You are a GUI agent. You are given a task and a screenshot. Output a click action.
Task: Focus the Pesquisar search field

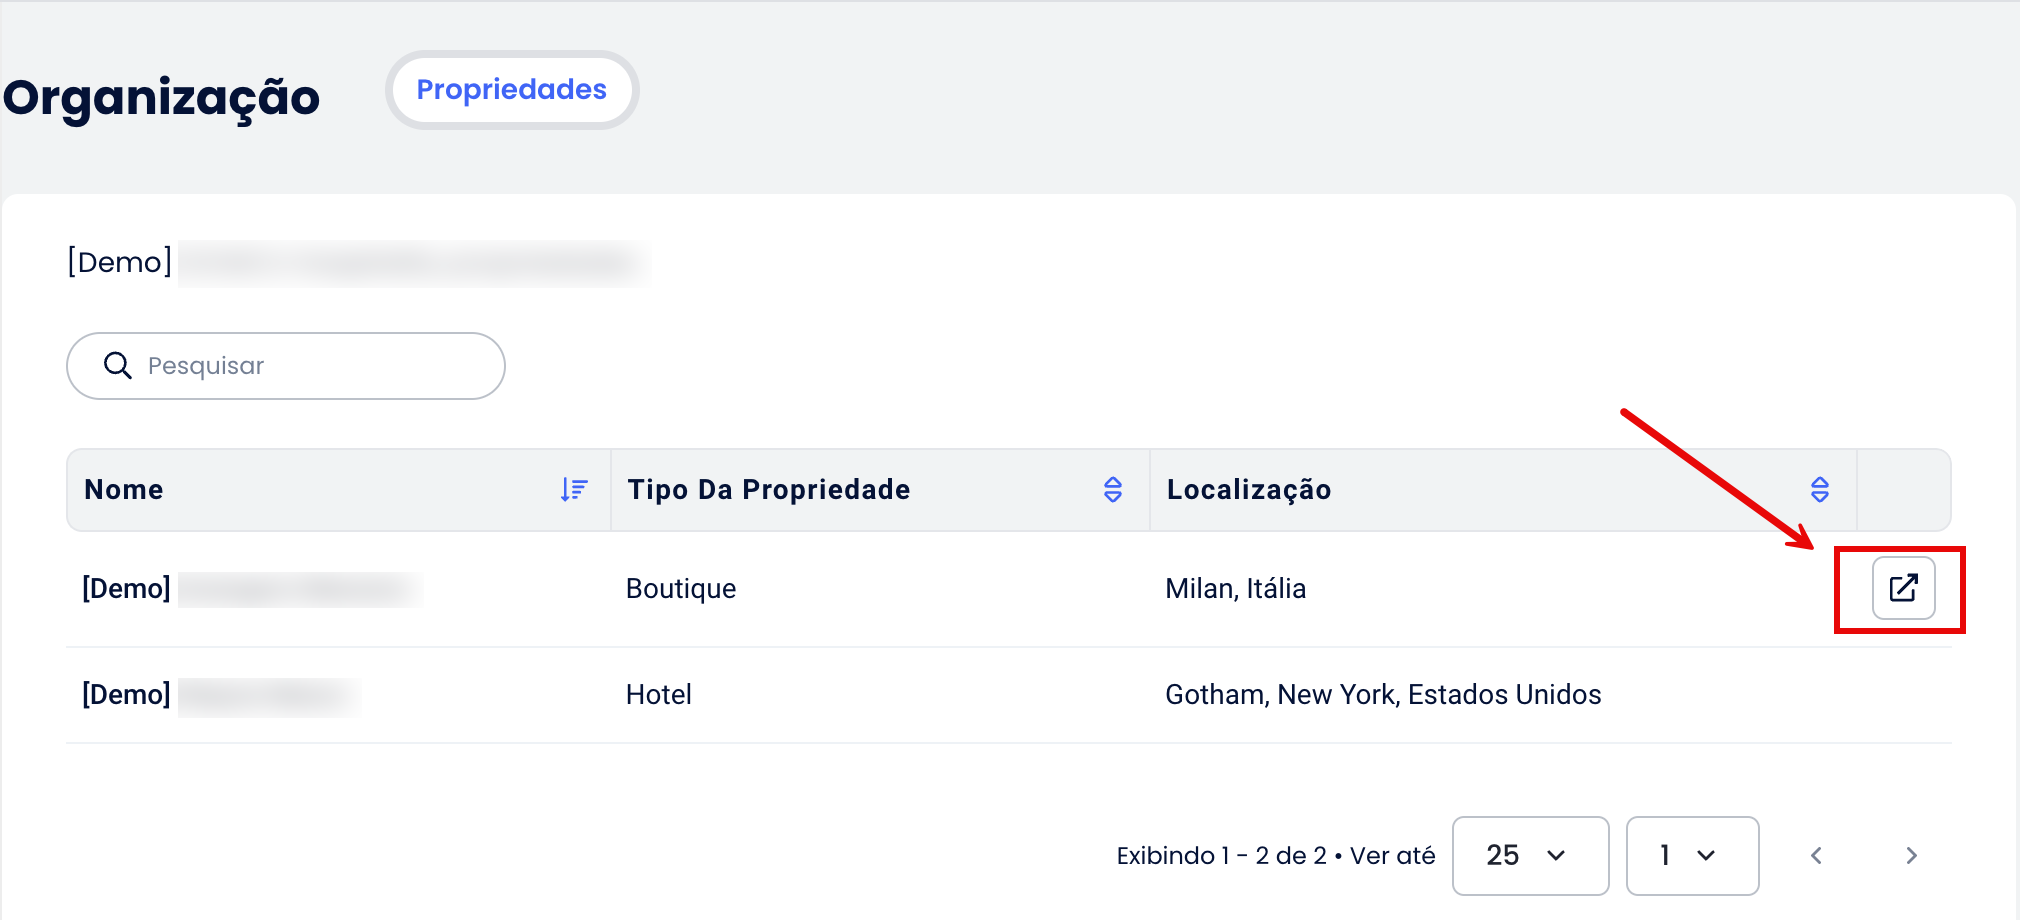click(x=286, y=366)
